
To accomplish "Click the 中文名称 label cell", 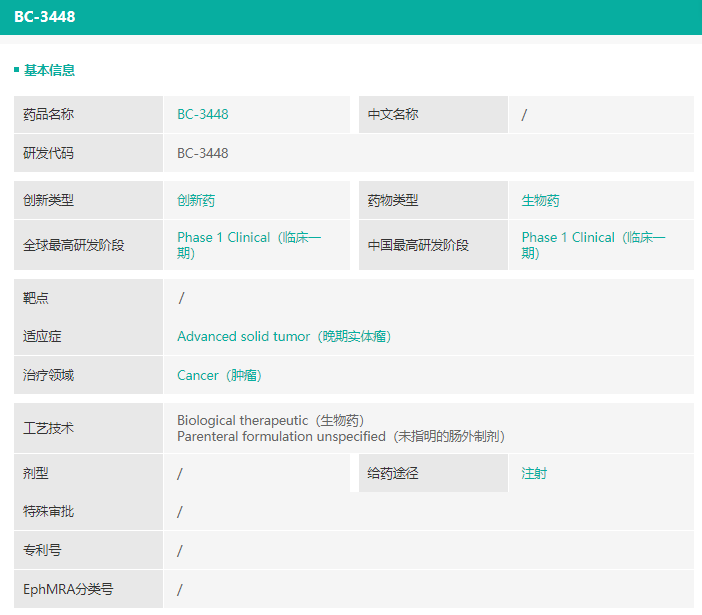I will pyautogui.click(x=393, y=114).
